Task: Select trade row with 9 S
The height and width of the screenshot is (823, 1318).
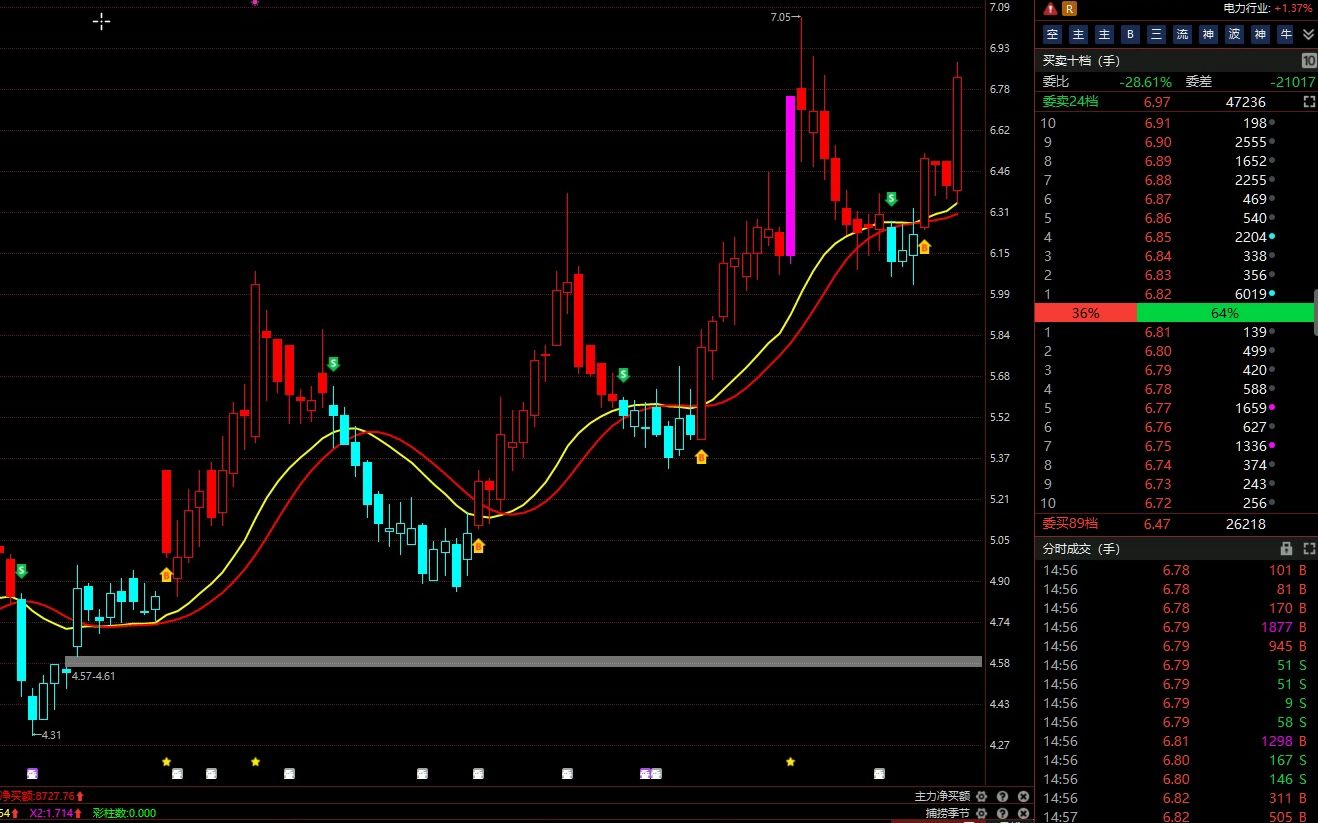Action: [1175, 703]
